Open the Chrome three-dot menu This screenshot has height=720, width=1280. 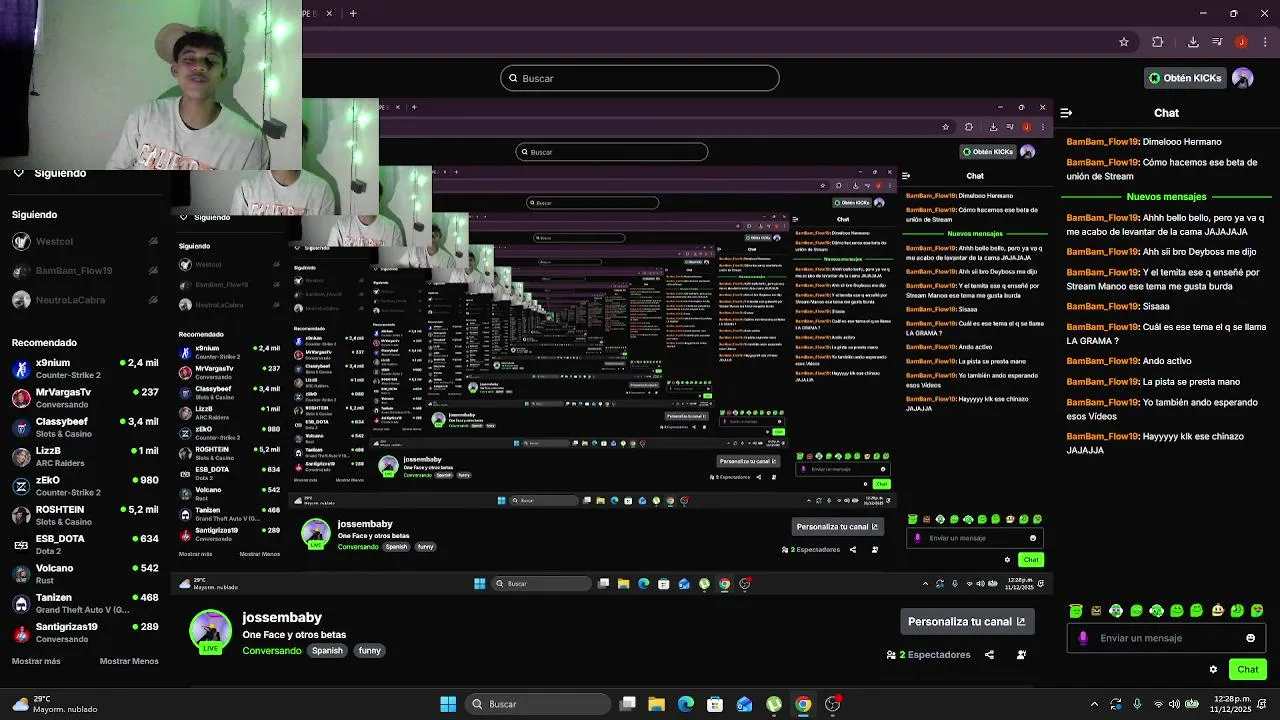tap(1264, 42)
